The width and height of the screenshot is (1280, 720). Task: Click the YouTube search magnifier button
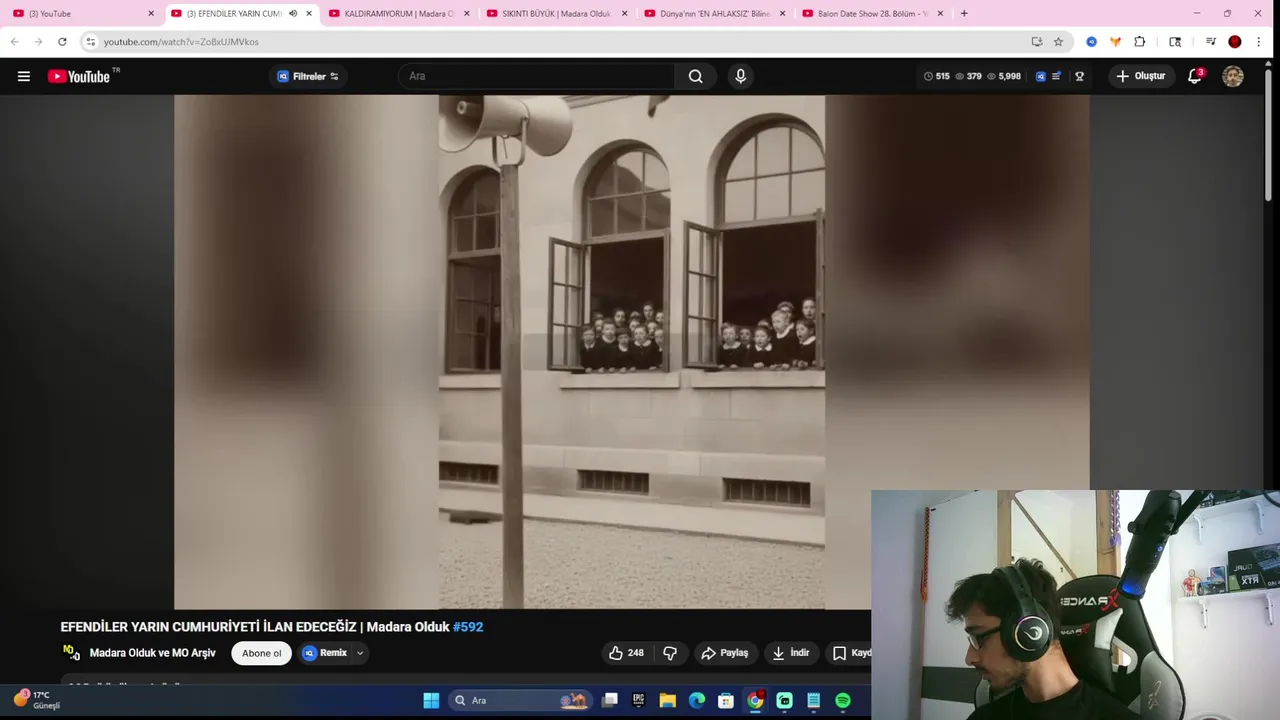click(696, 76)
